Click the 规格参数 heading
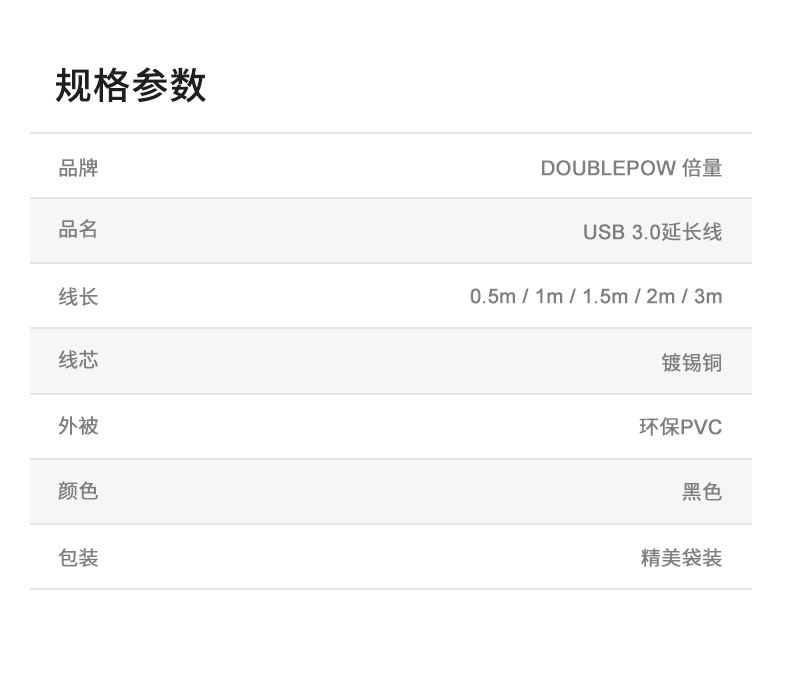The height and width of the screenshot is (686, 790). pyautogui.click(x=130, y=86)
